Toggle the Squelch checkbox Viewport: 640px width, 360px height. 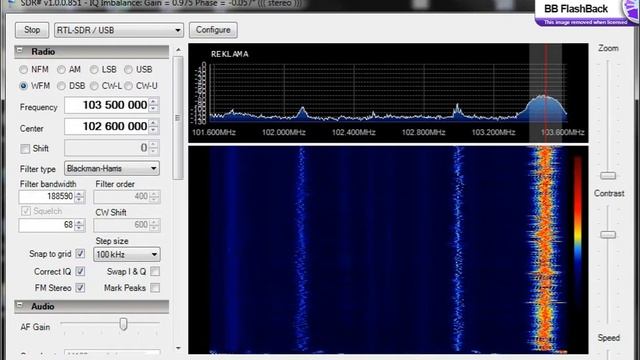[26, 211]
